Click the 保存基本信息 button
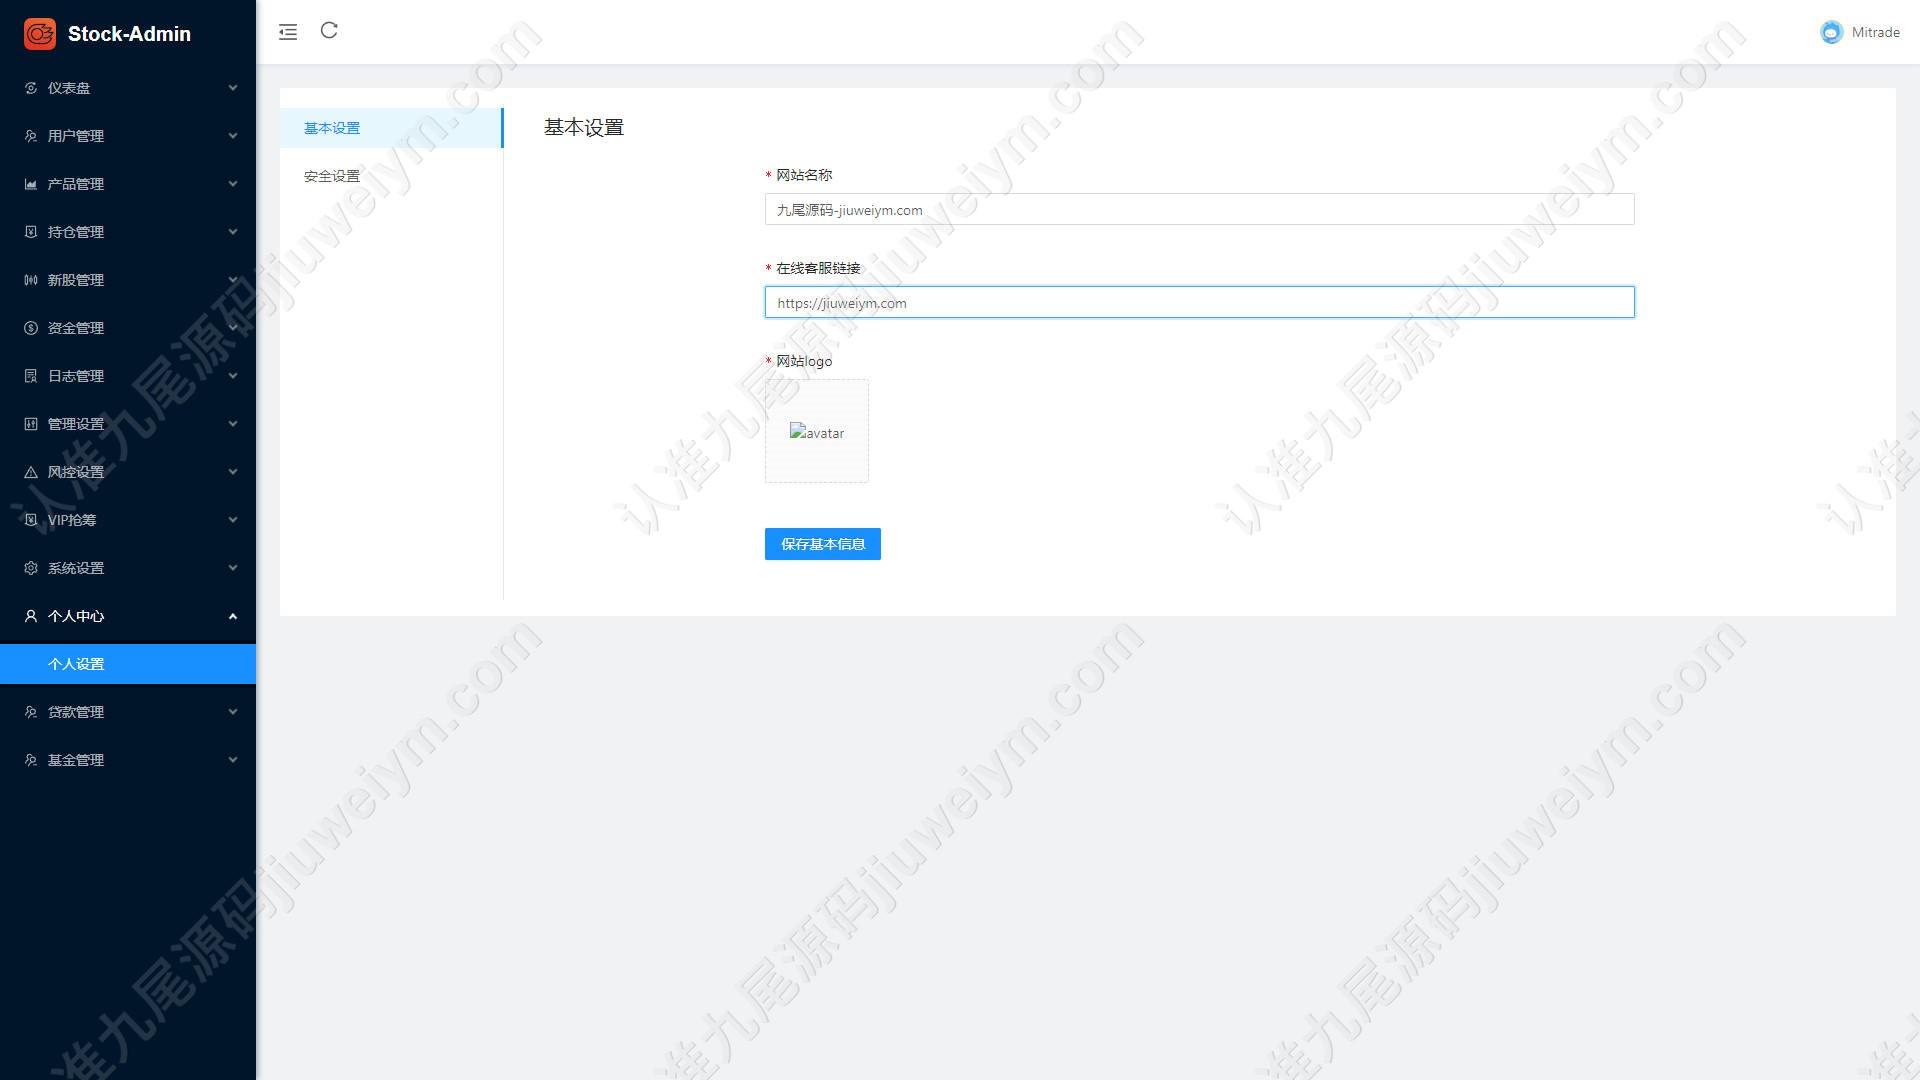 click(x=823, y=544)
